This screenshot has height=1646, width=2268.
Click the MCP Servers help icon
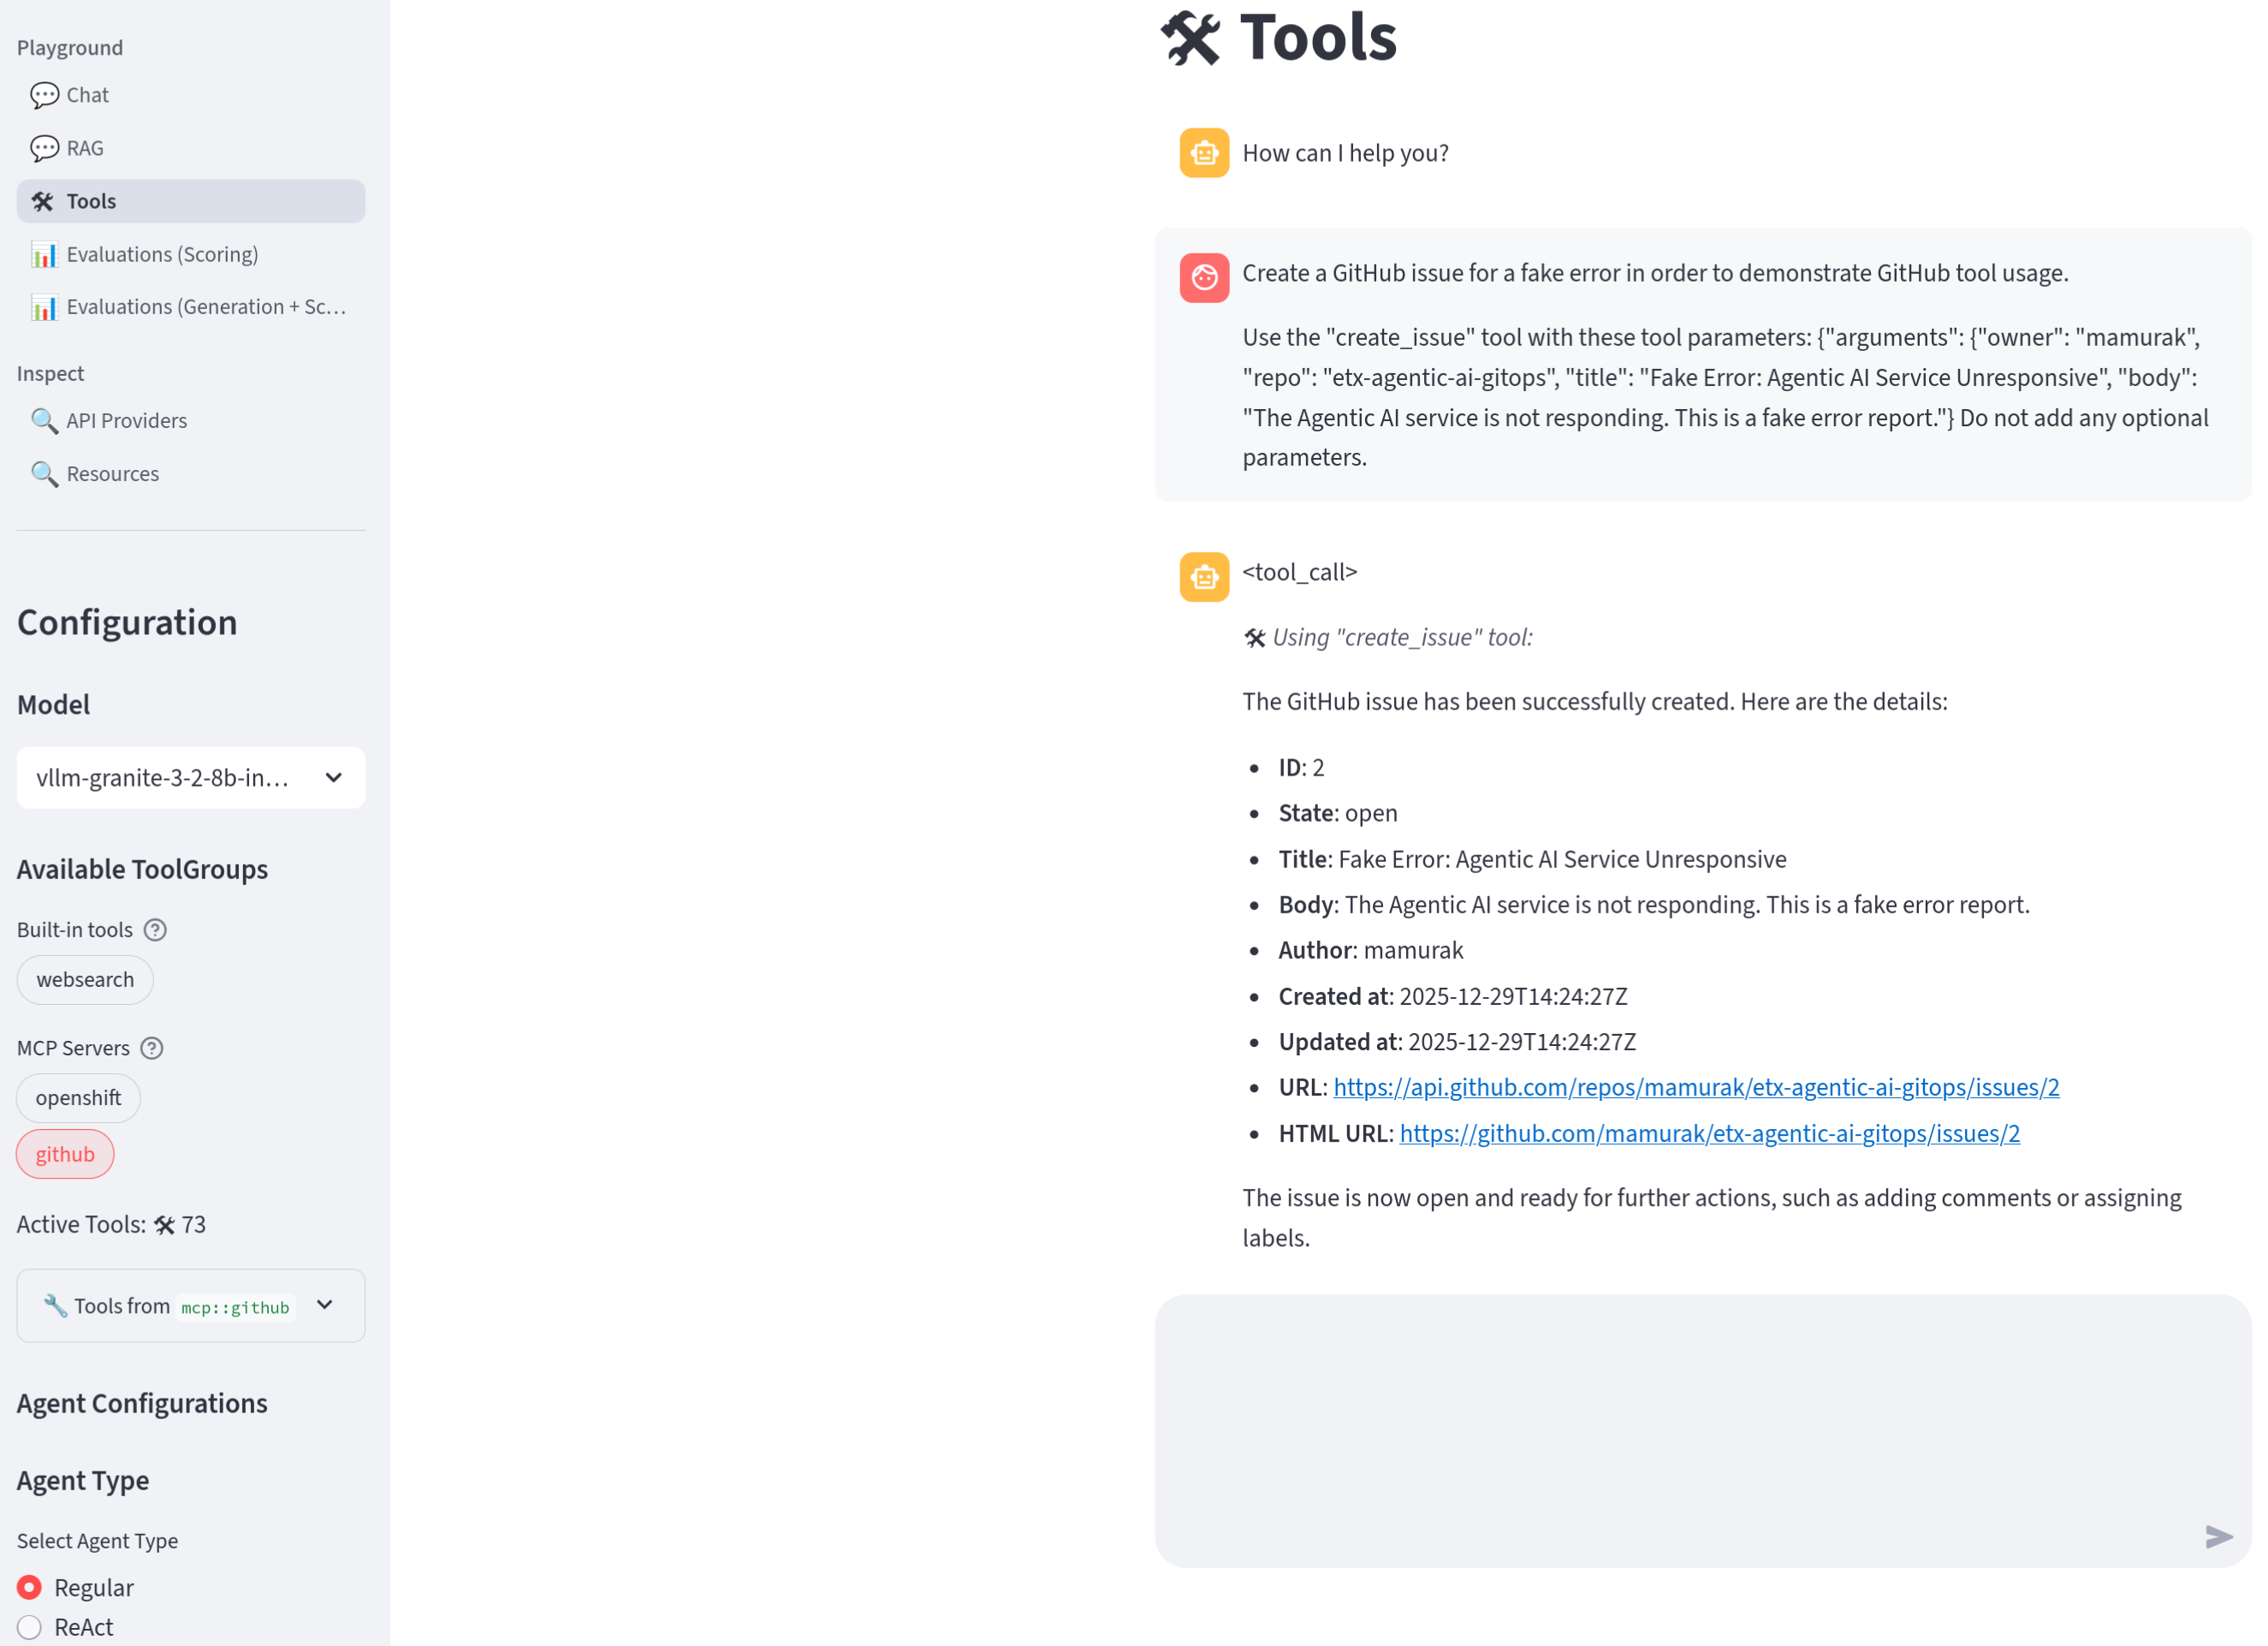tap(152, 1048)
